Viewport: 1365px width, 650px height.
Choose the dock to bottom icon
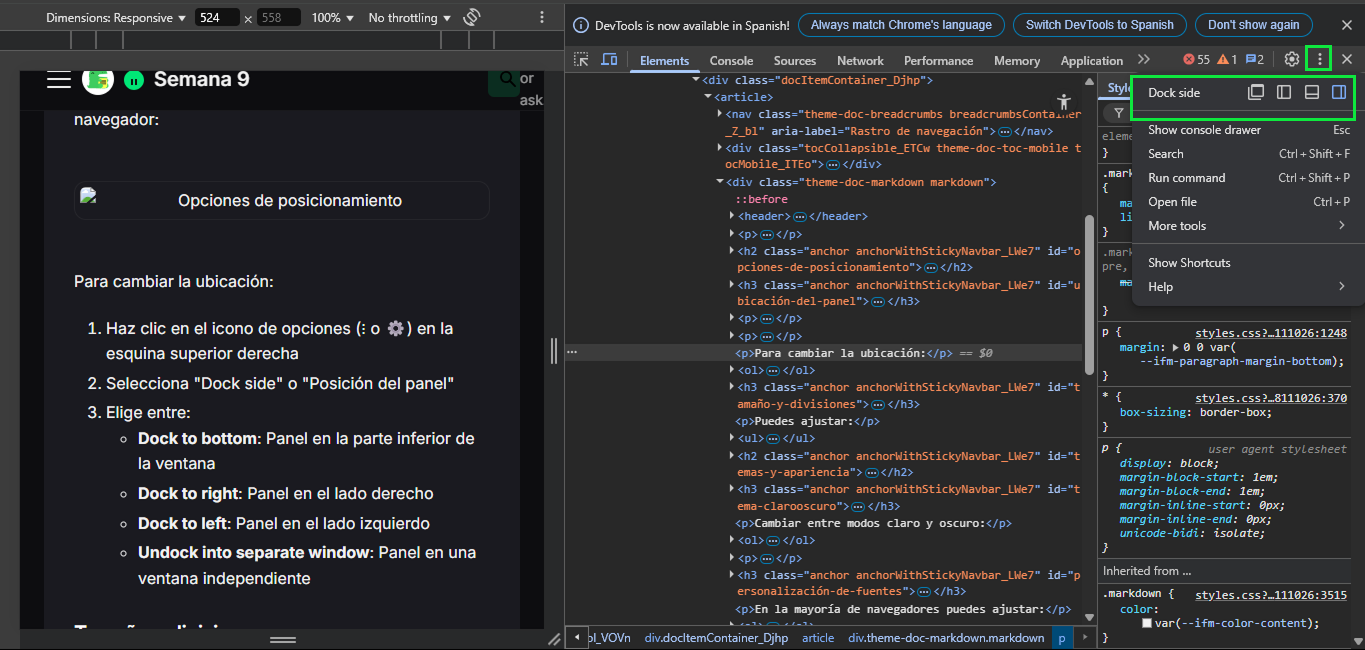tap(1312, 93)
